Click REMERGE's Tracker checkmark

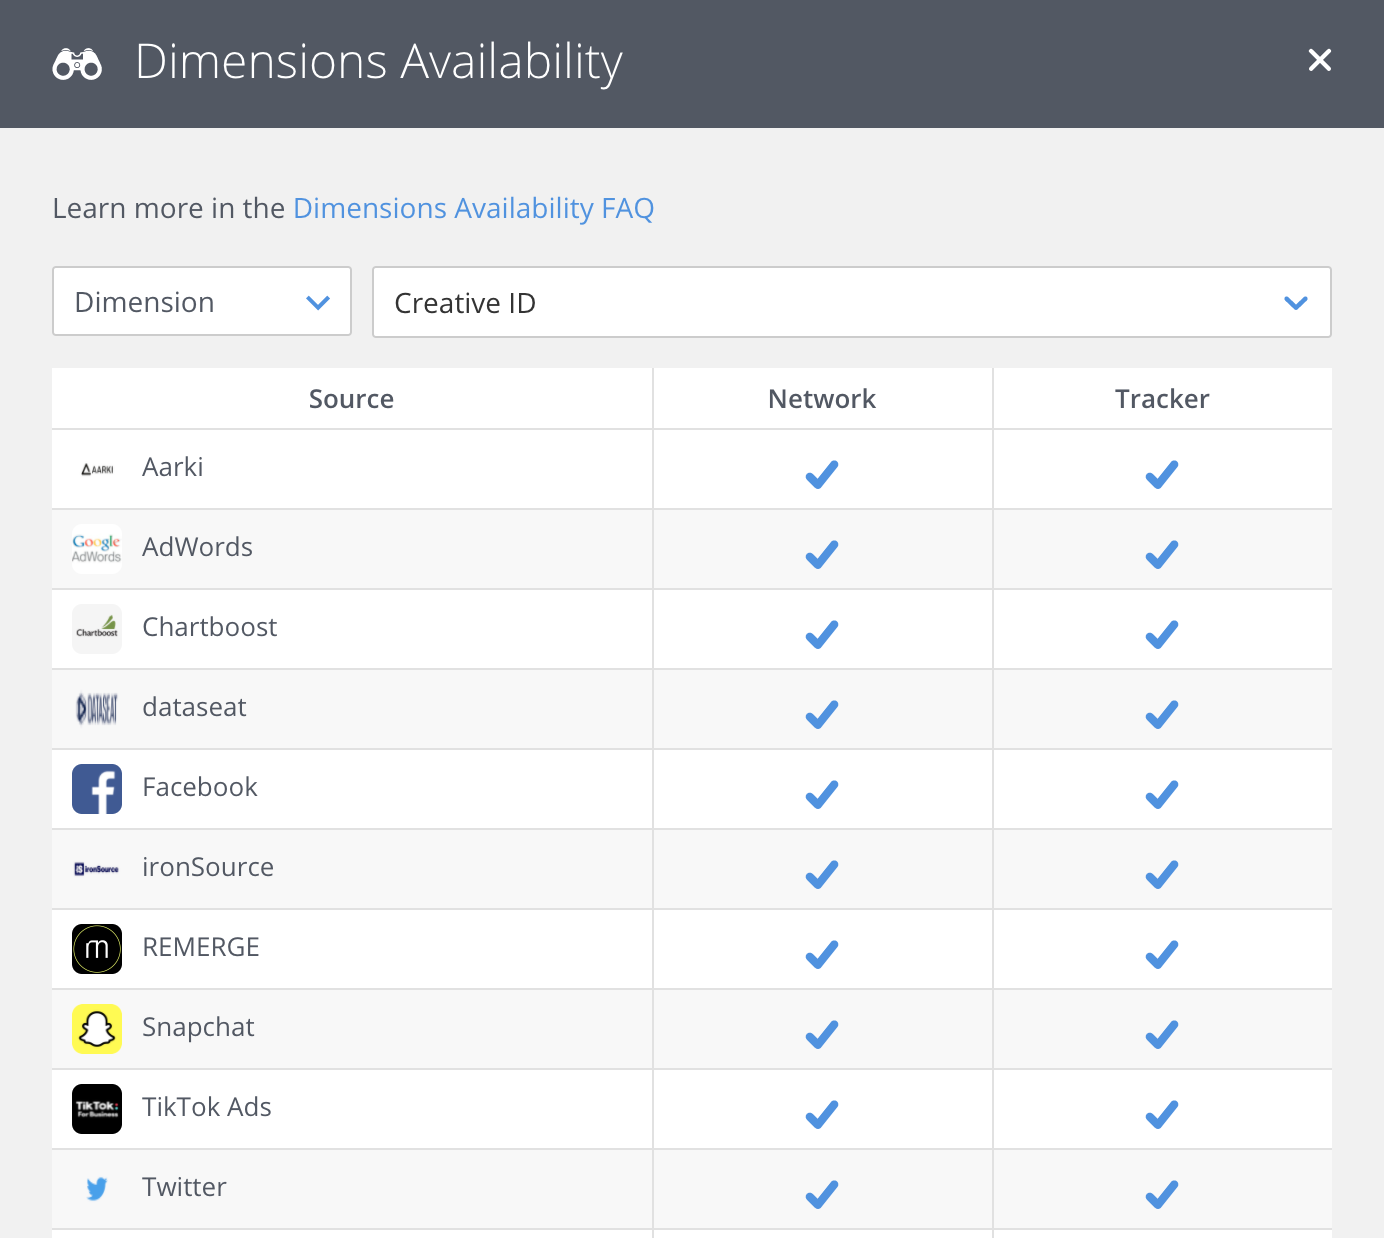pyautogui.click(x=1162, y=954)
